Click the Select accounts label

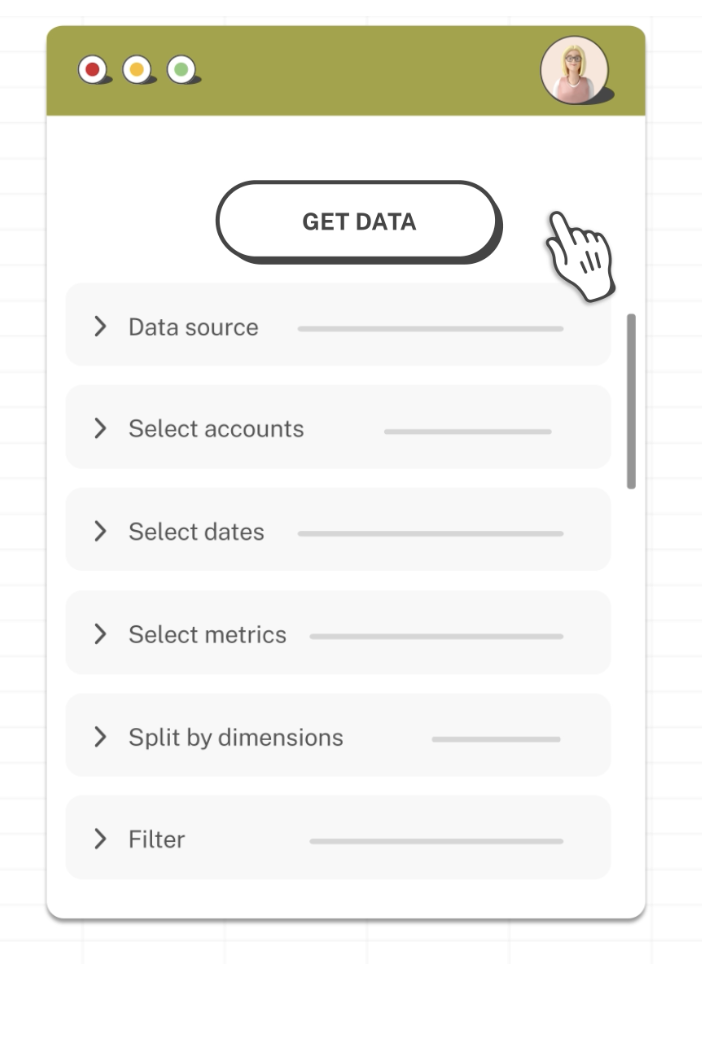pos(216,429)
